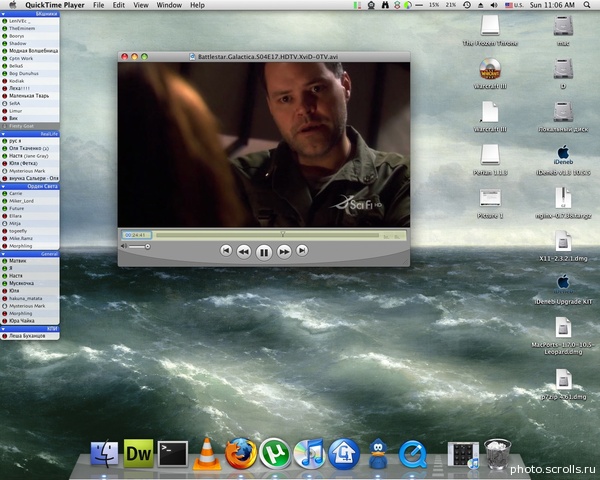Open iTunes from the Dock

tap(309, 454)
